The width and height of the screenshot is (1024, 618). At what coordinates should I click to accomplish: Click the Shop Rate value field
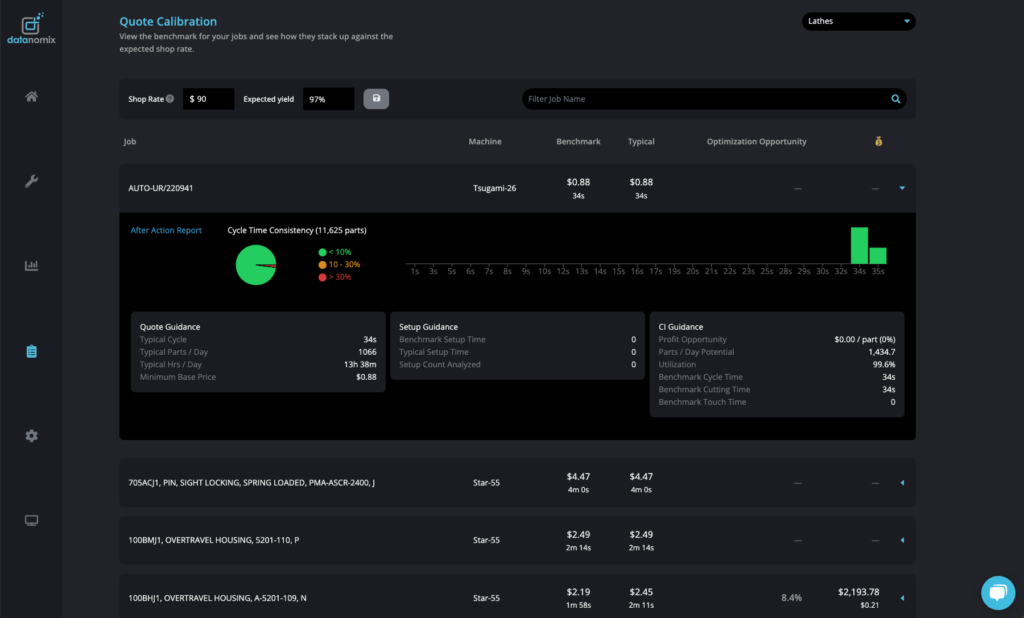point(208,98)
